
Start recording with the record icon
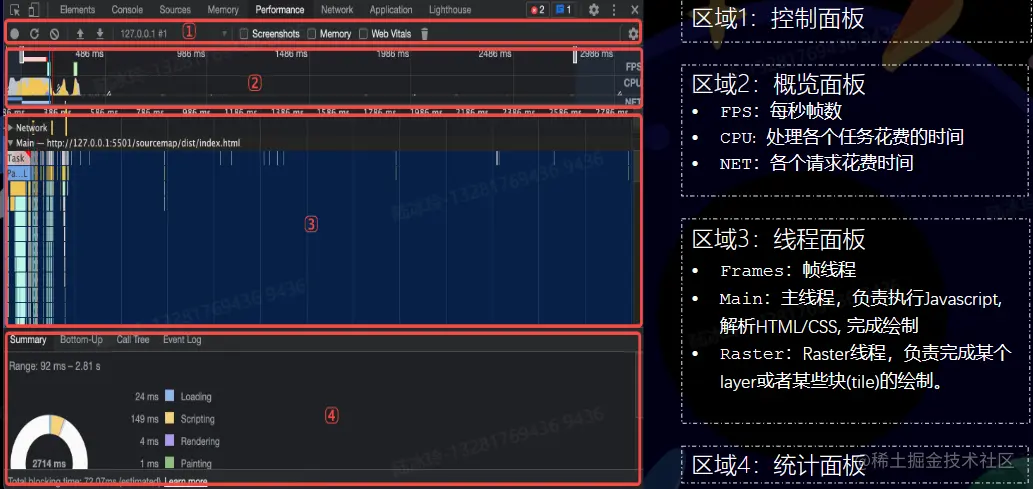(x=15, y=34)
